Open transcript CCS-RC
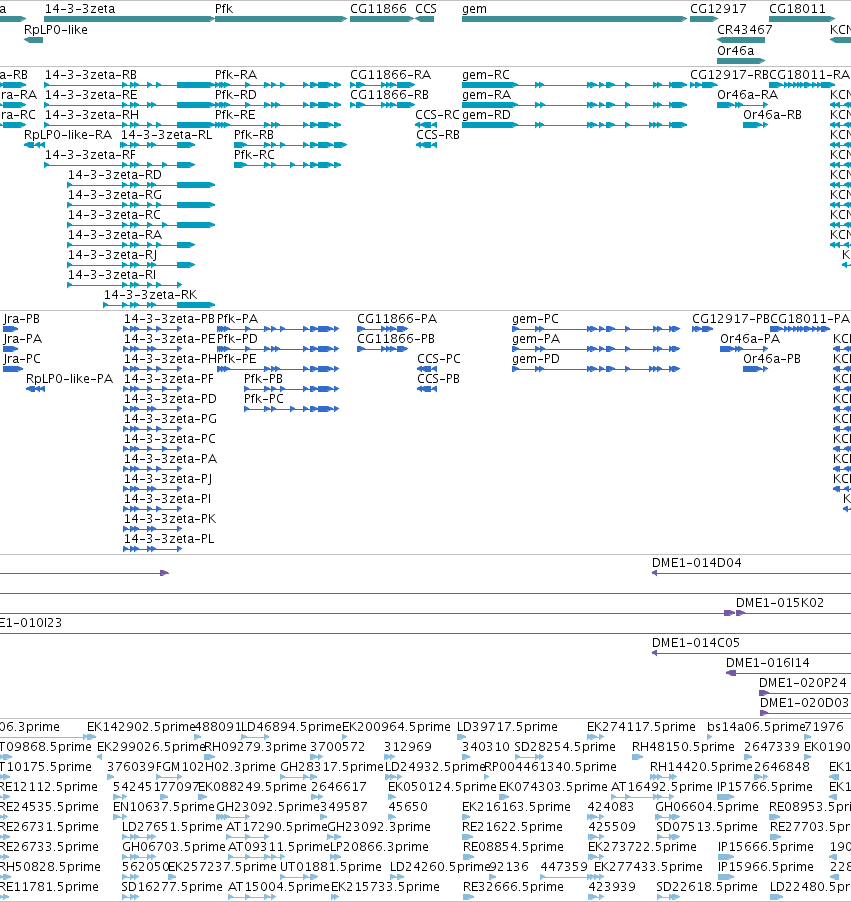The width and height of the screenshot is (851, 902). [437, 115]
